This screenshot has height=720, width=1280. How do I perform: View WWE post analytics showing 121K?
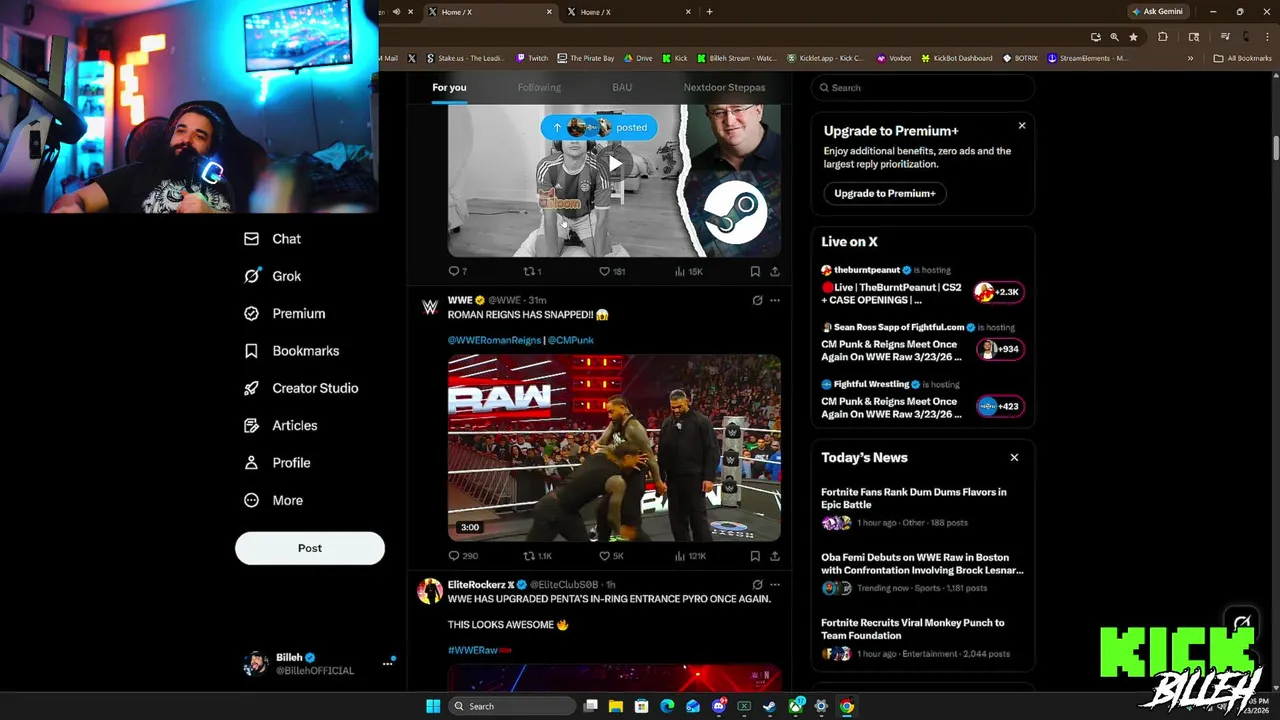(x=690, y=556)
